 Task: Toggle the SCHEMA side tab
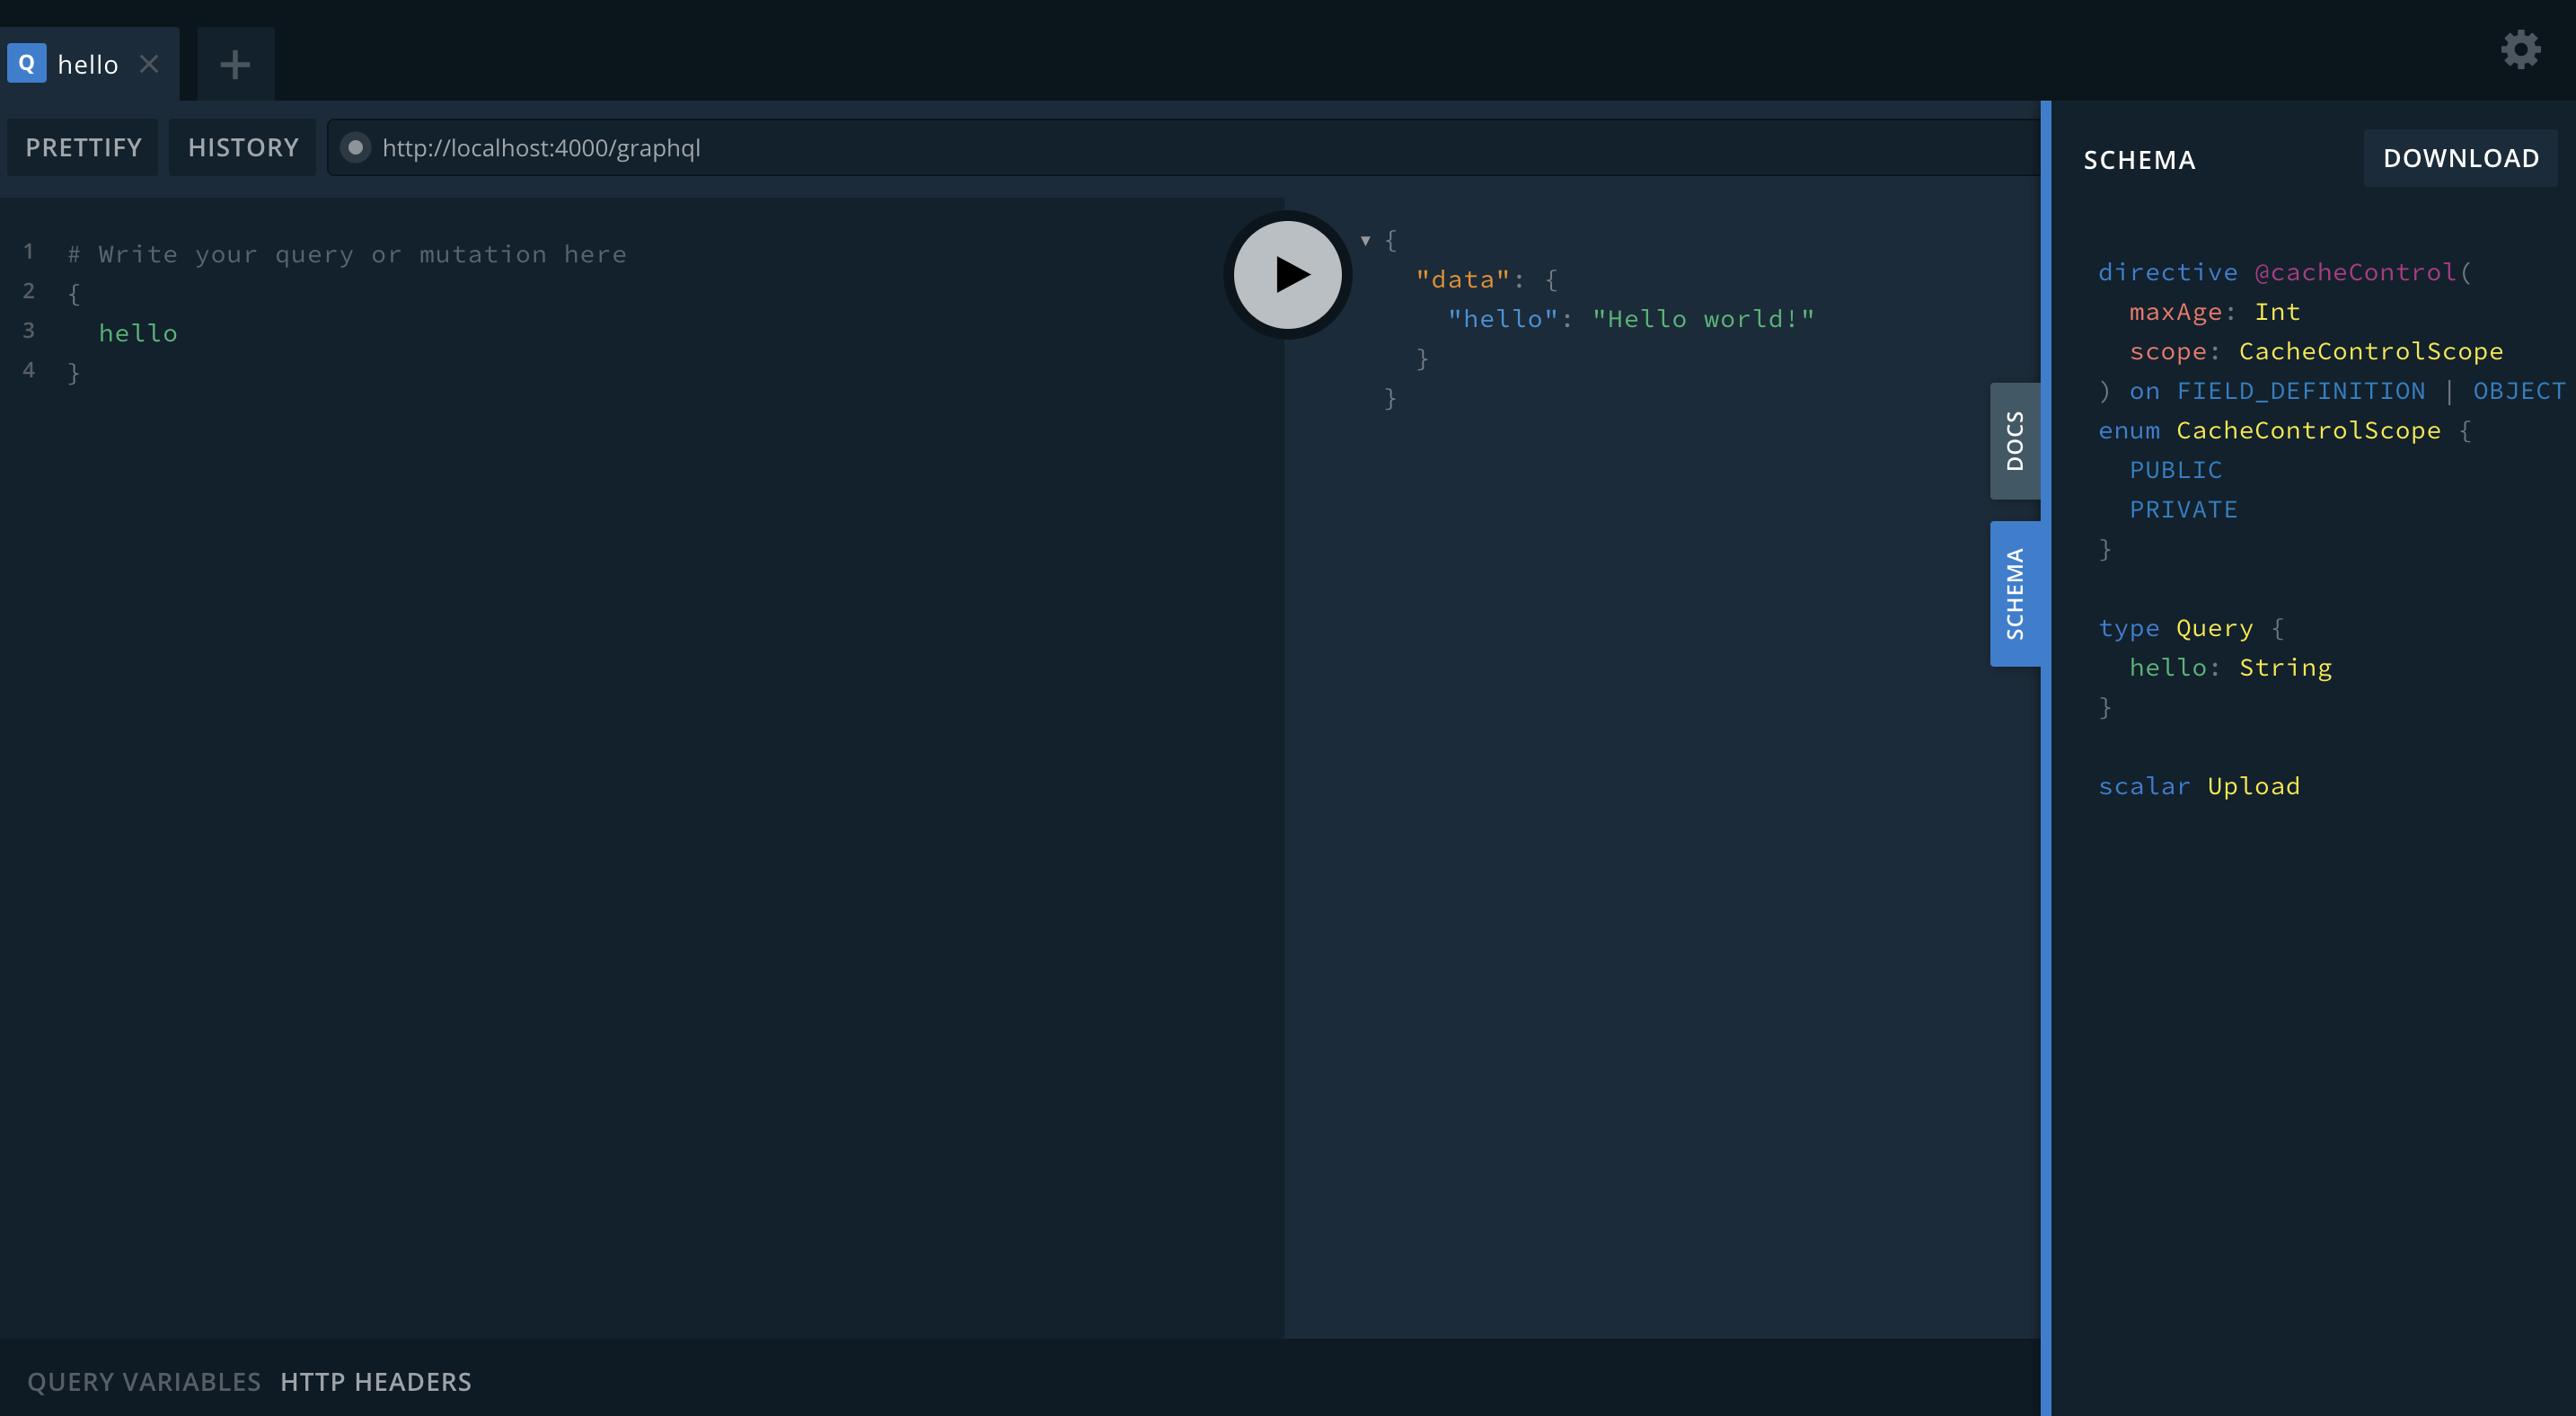click(2014, 593)
